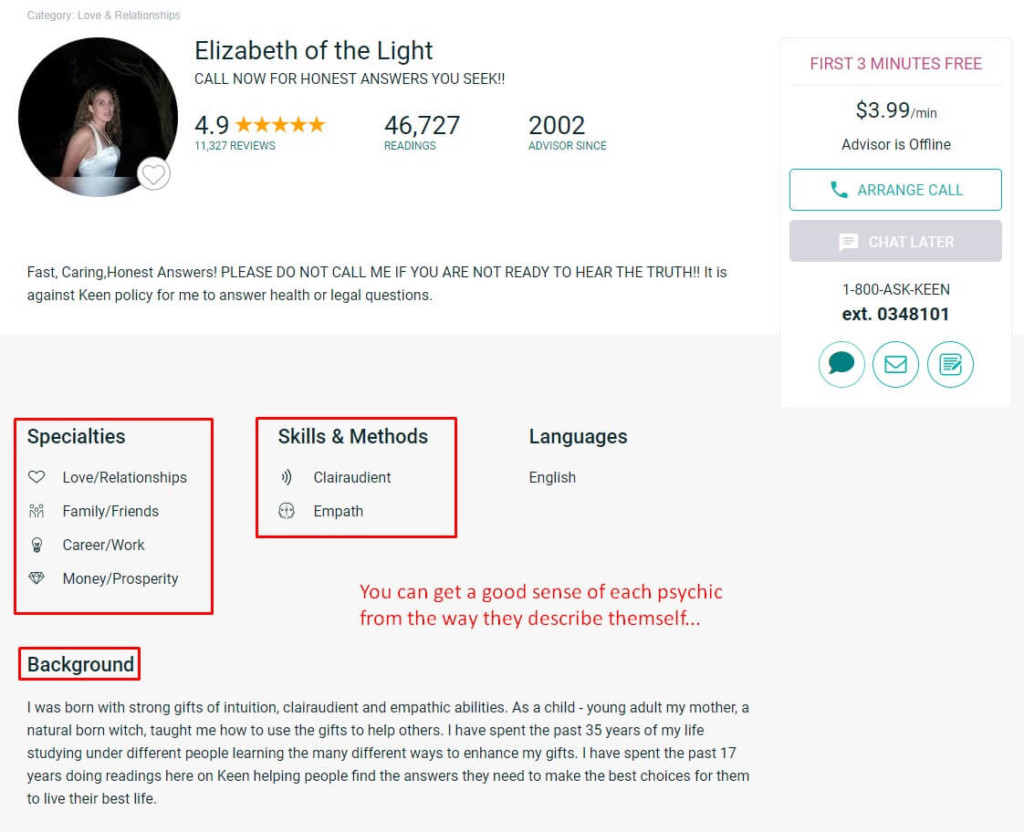Click the chat bubble icon under the extension number
This screenshot has height=832, width=1024.
(x=841, y=364)
